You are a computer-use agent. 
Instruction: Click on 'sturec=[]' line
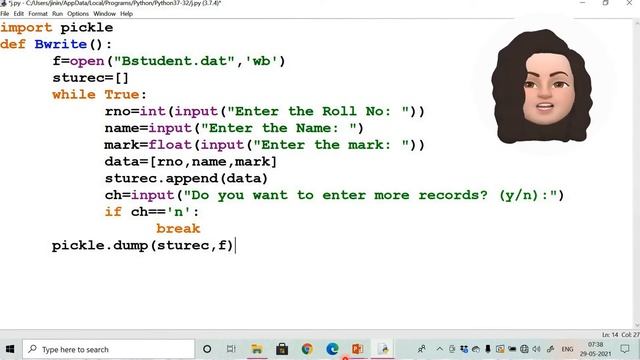[x=91, y=78]
